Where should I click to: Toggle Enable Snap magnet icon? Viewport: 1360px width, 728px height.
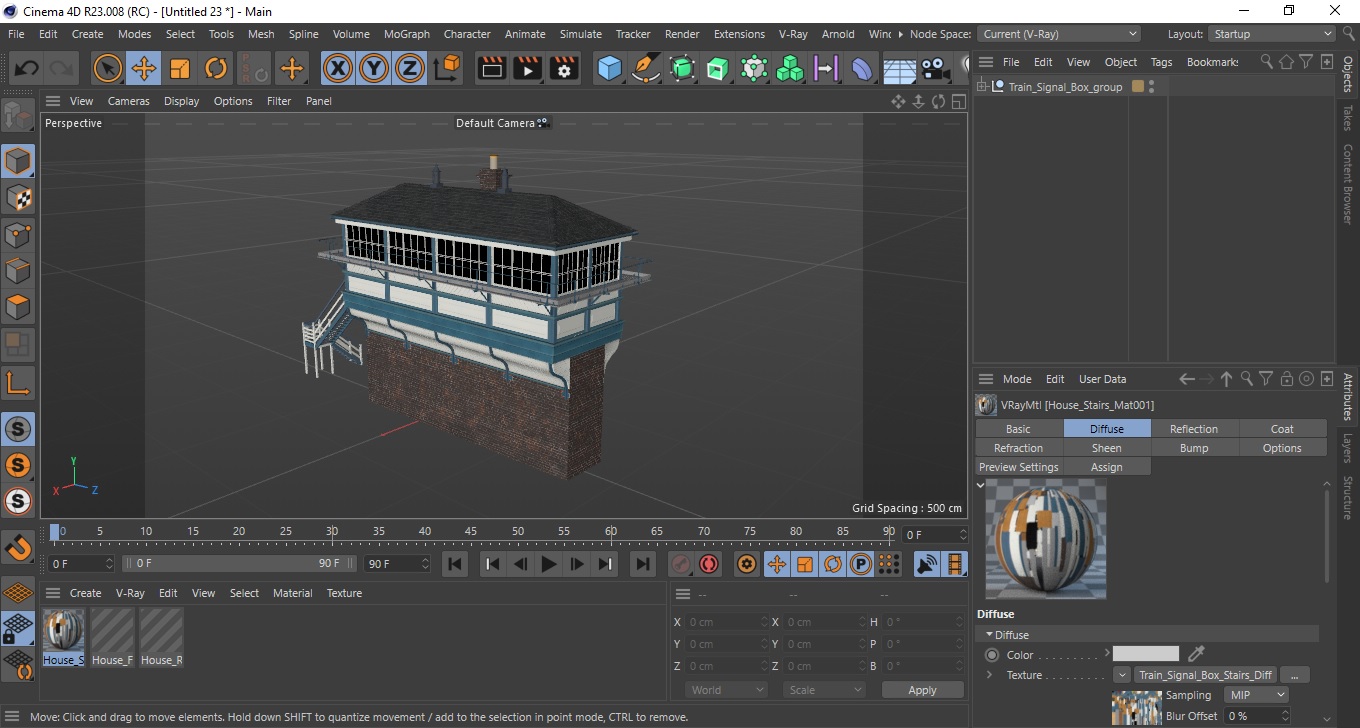coord(18,547)
